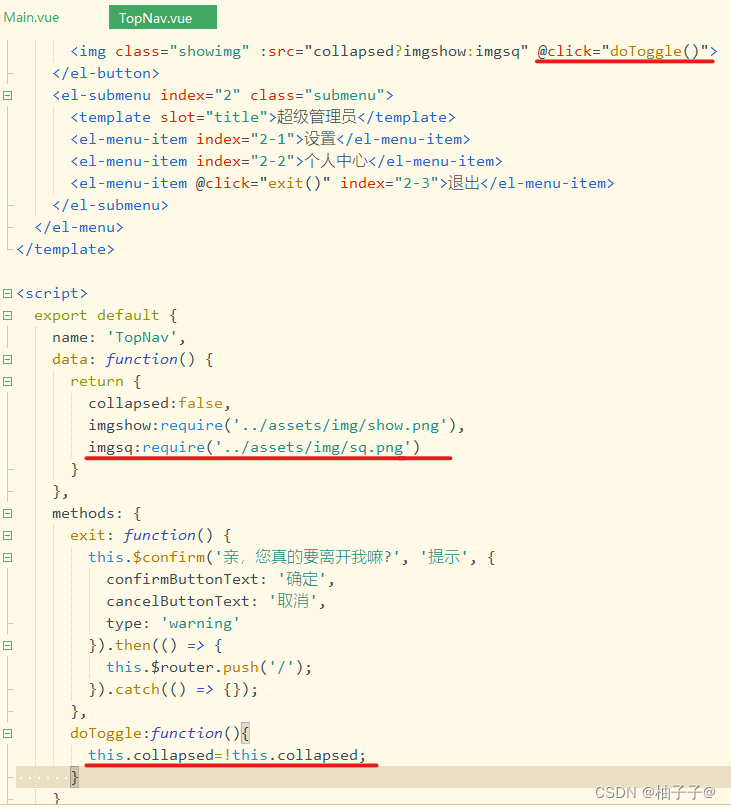Collapse the export default block
Image resolution: width=731 pixels, height=809 pixels.
(8, 315)
